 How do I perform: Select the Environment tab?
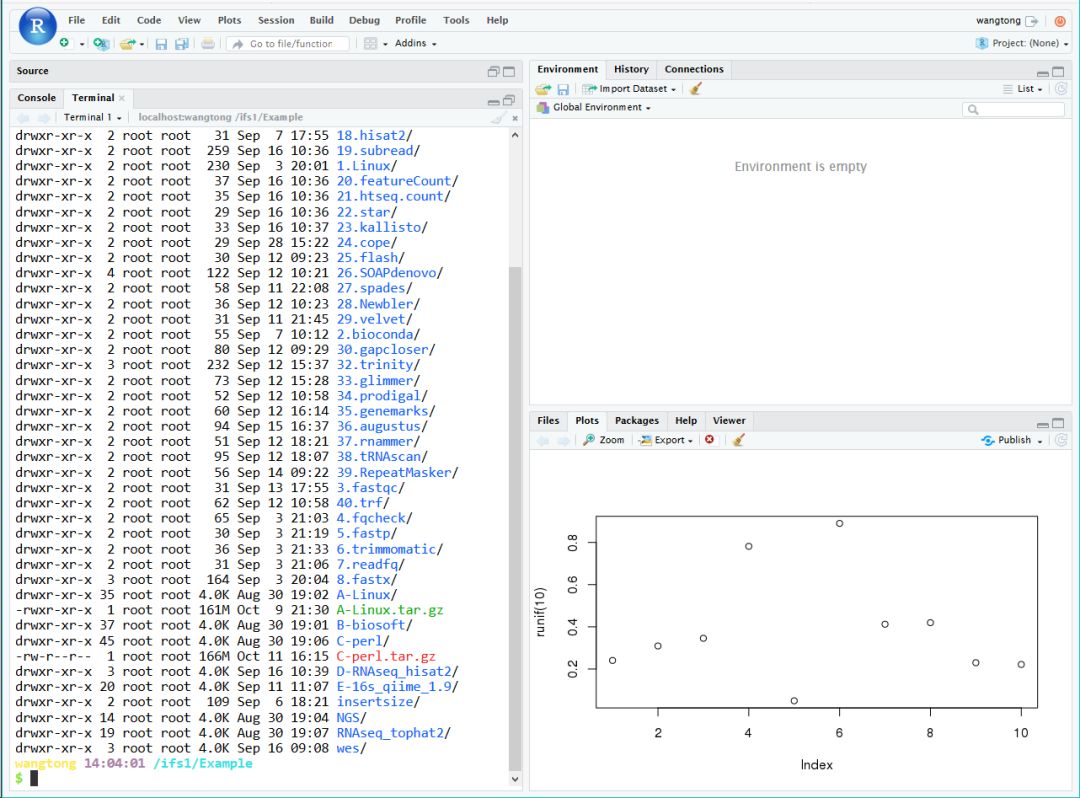[568, 69]
